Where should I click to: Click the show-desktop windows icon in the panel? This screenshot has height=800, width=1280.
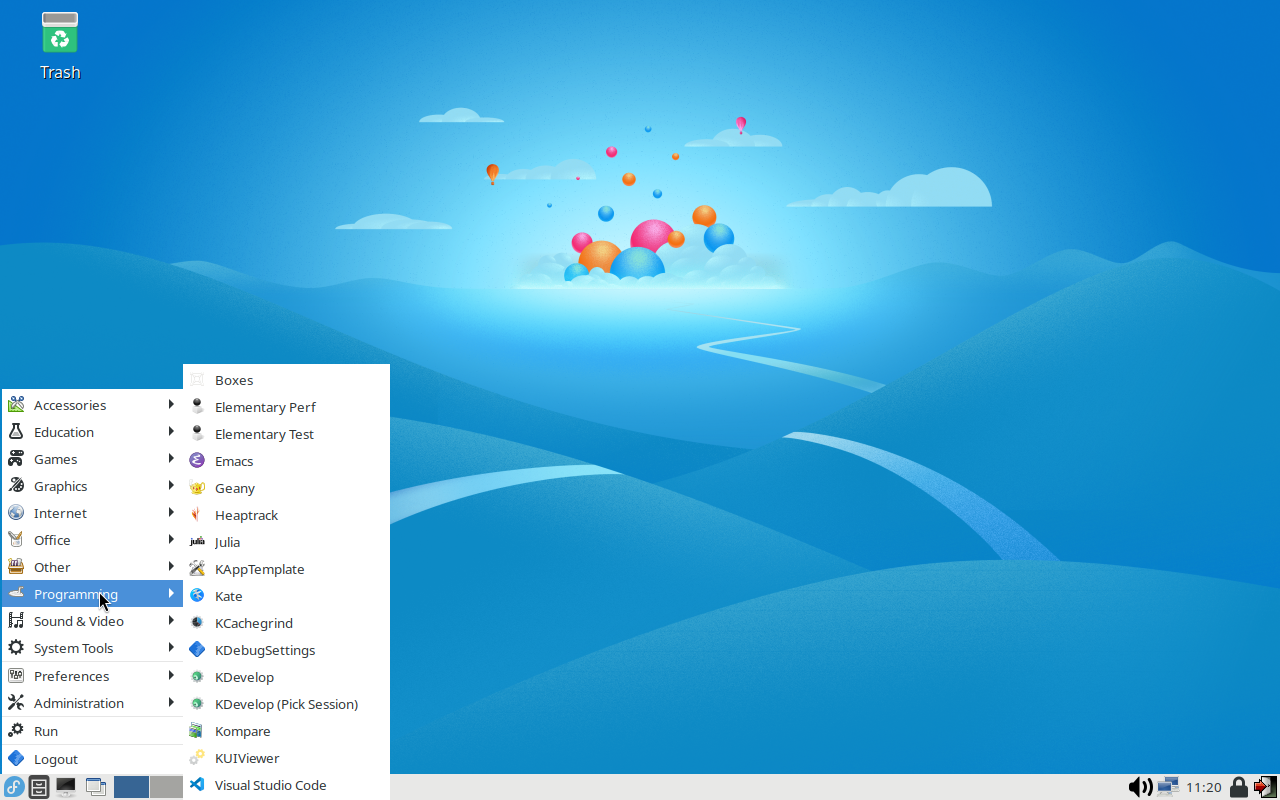pyautogui.click(x=96, y=787)
